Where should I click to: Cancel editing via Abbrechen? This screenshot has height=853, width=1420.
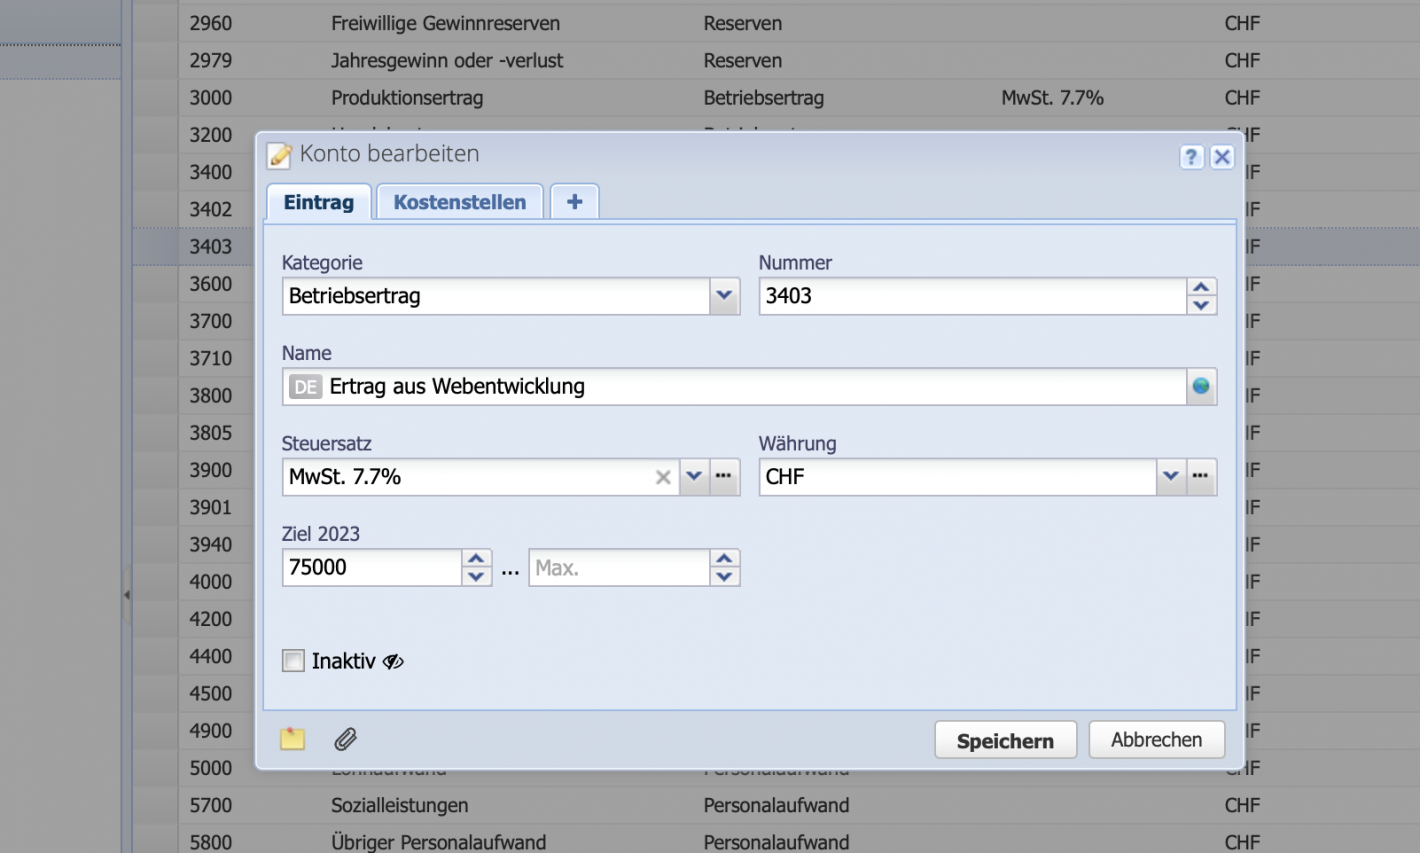(x=1156, y=739)
